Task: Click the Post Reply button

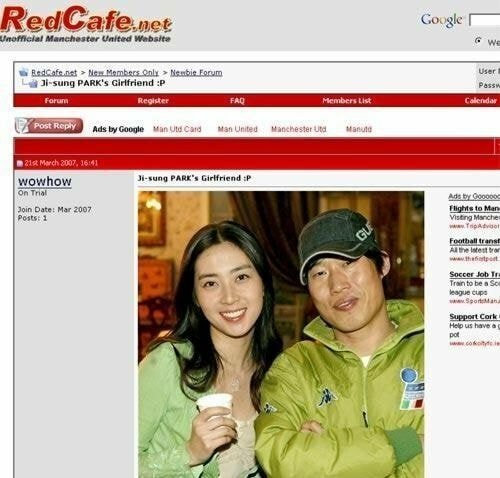Action: click(x=49, y=126)
